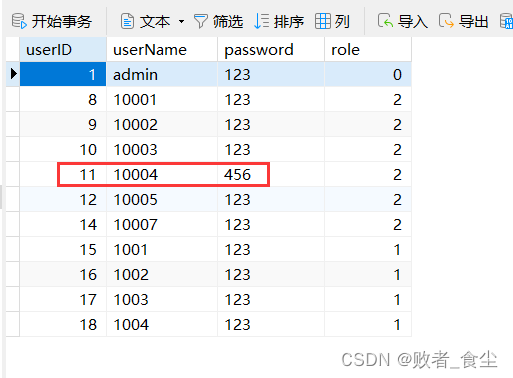Select the password column header

(x=271, y=50)
